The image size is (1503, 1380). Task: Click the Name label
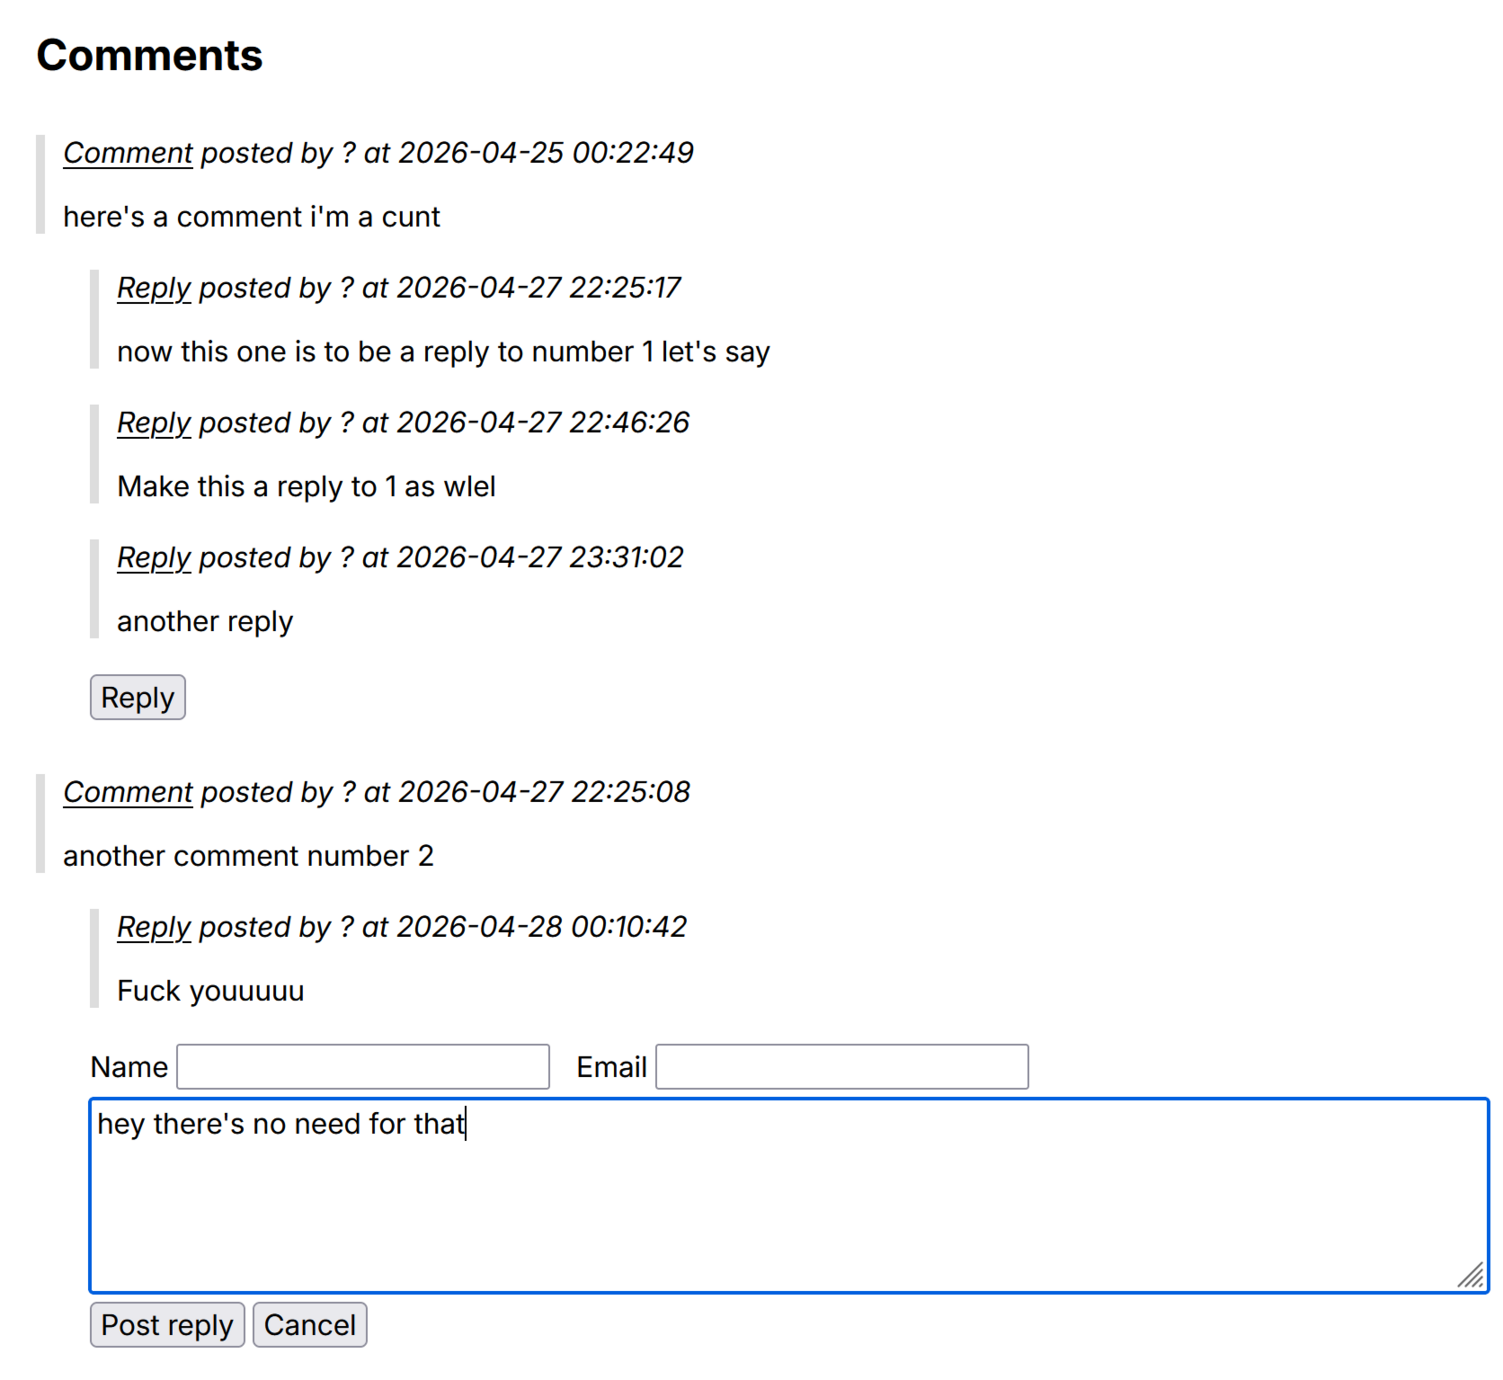129,1067
